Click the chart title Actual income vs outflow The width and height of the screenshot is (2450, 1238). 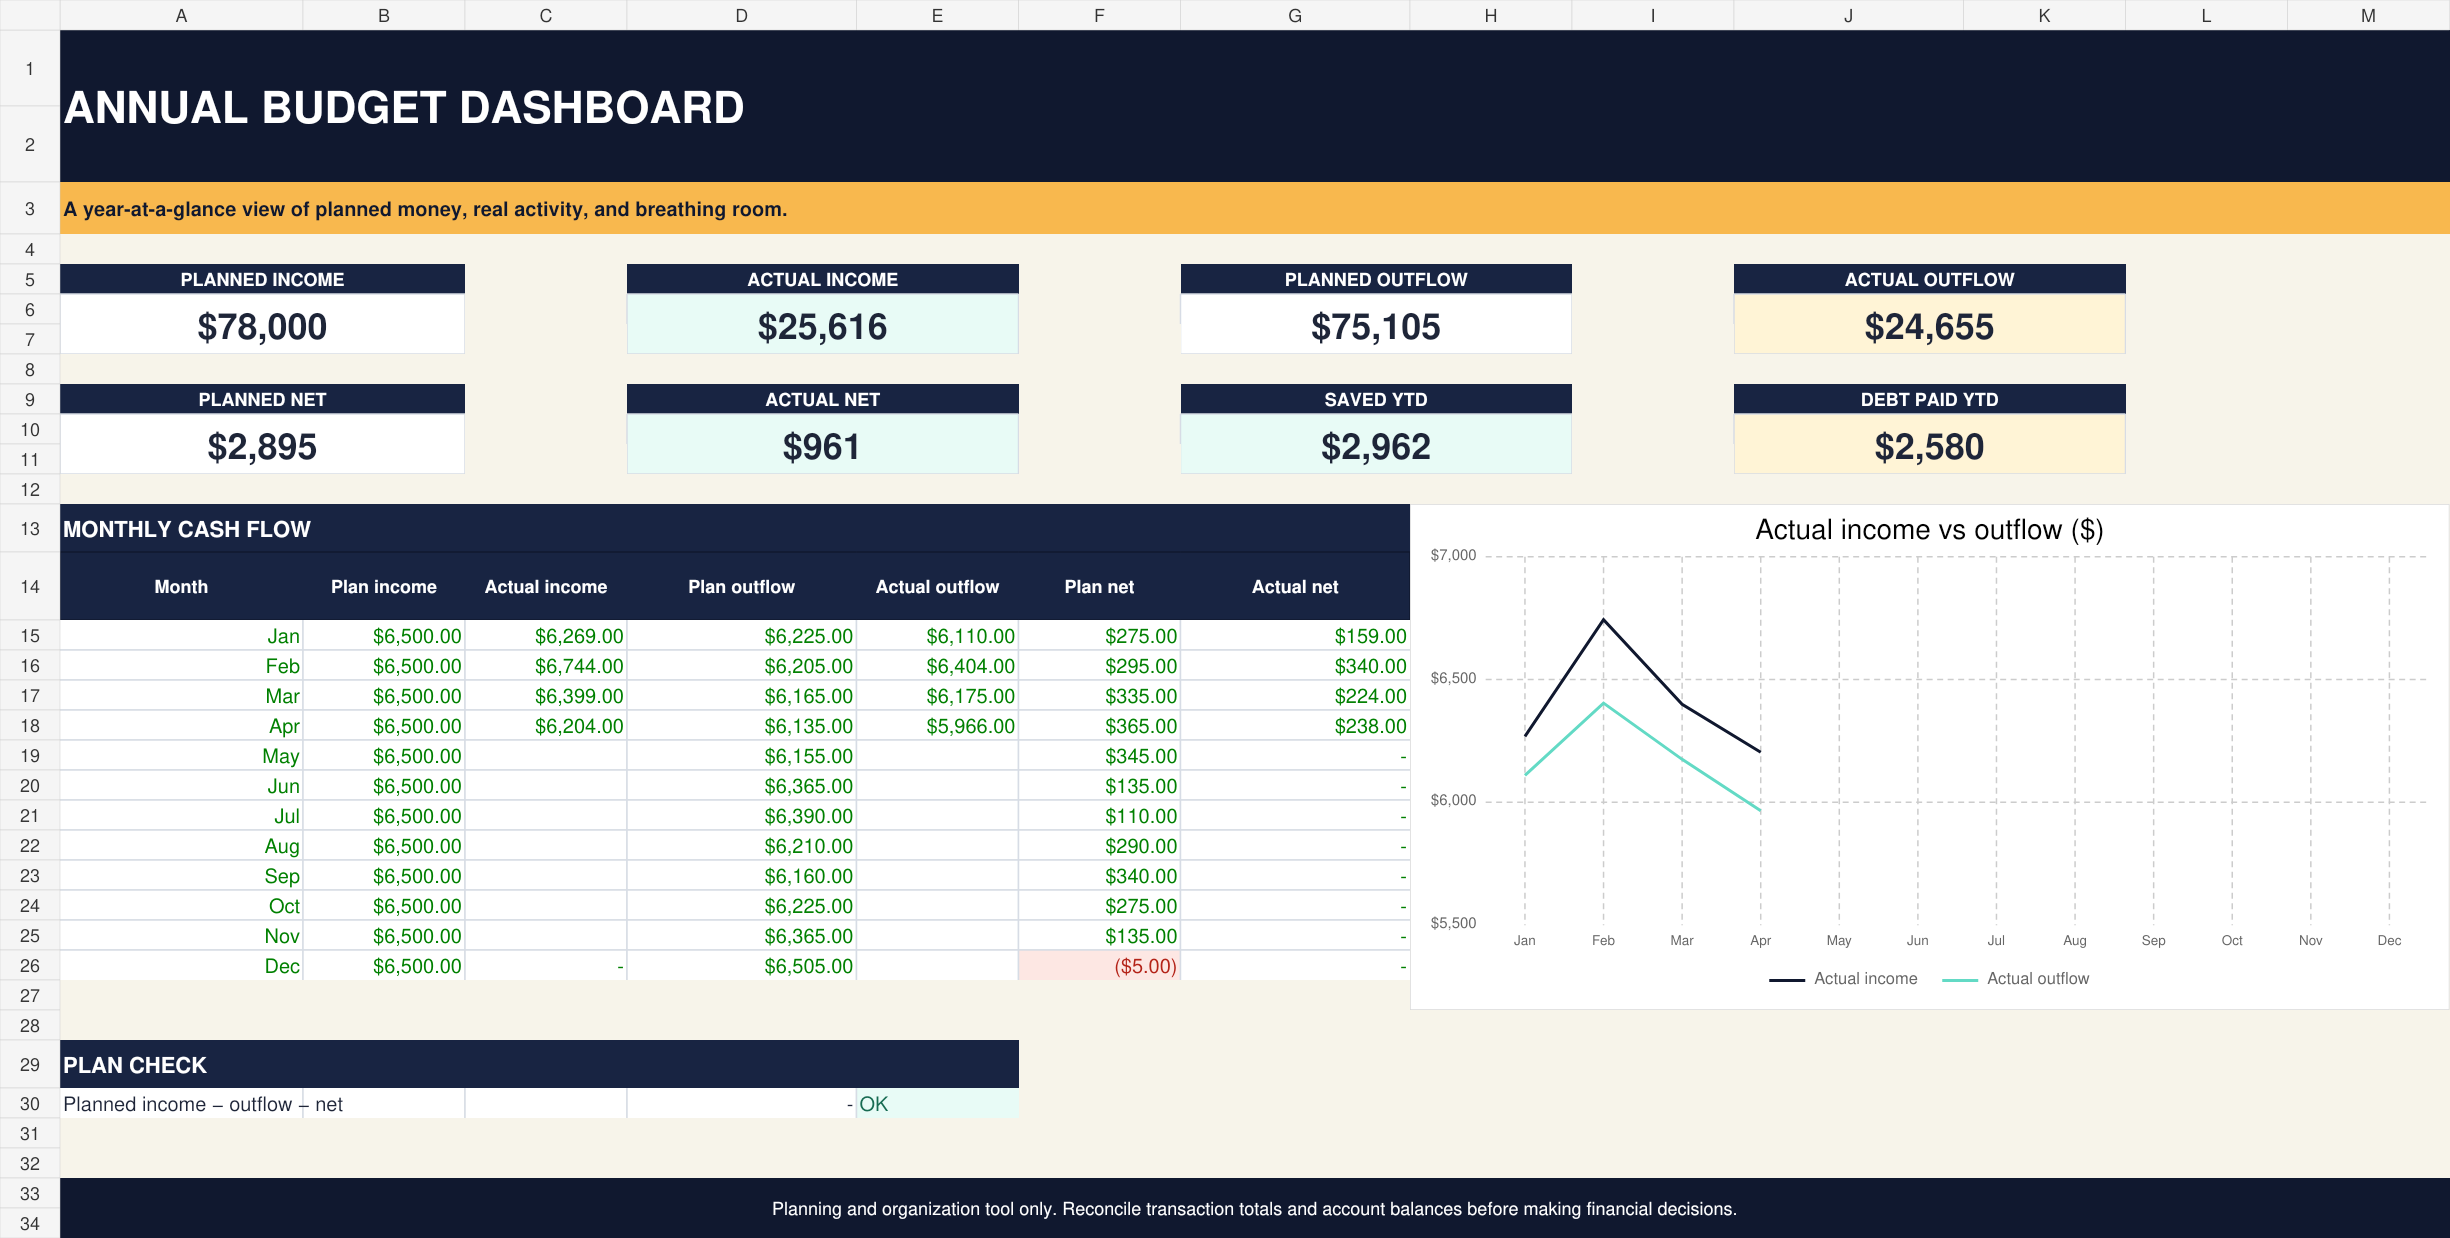[x=1929, y=529]
